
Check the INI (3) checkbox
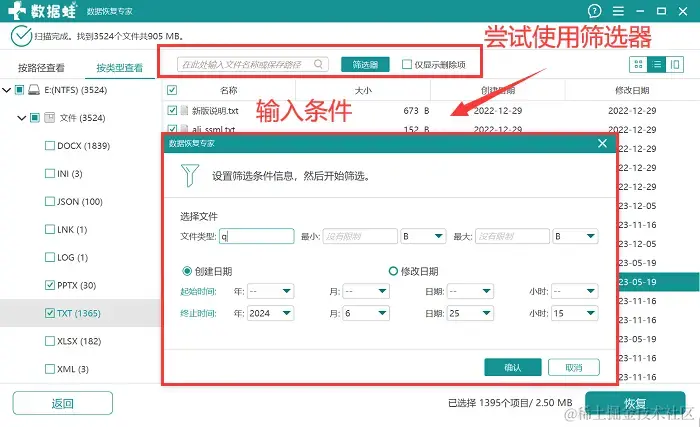point(50,173)
